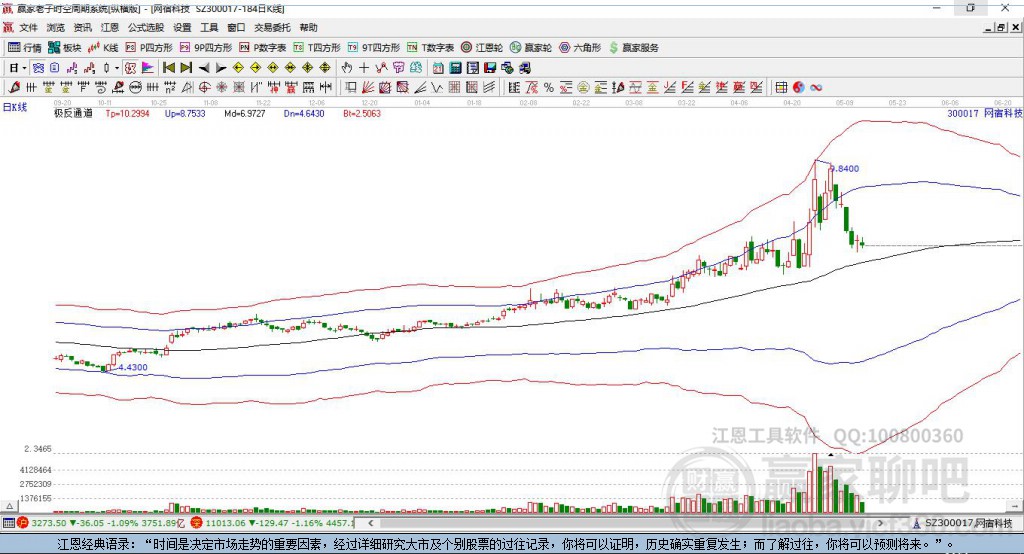Click the yin-yang taiji icon
Viewport: 1024px width, 554px height.
799,88
